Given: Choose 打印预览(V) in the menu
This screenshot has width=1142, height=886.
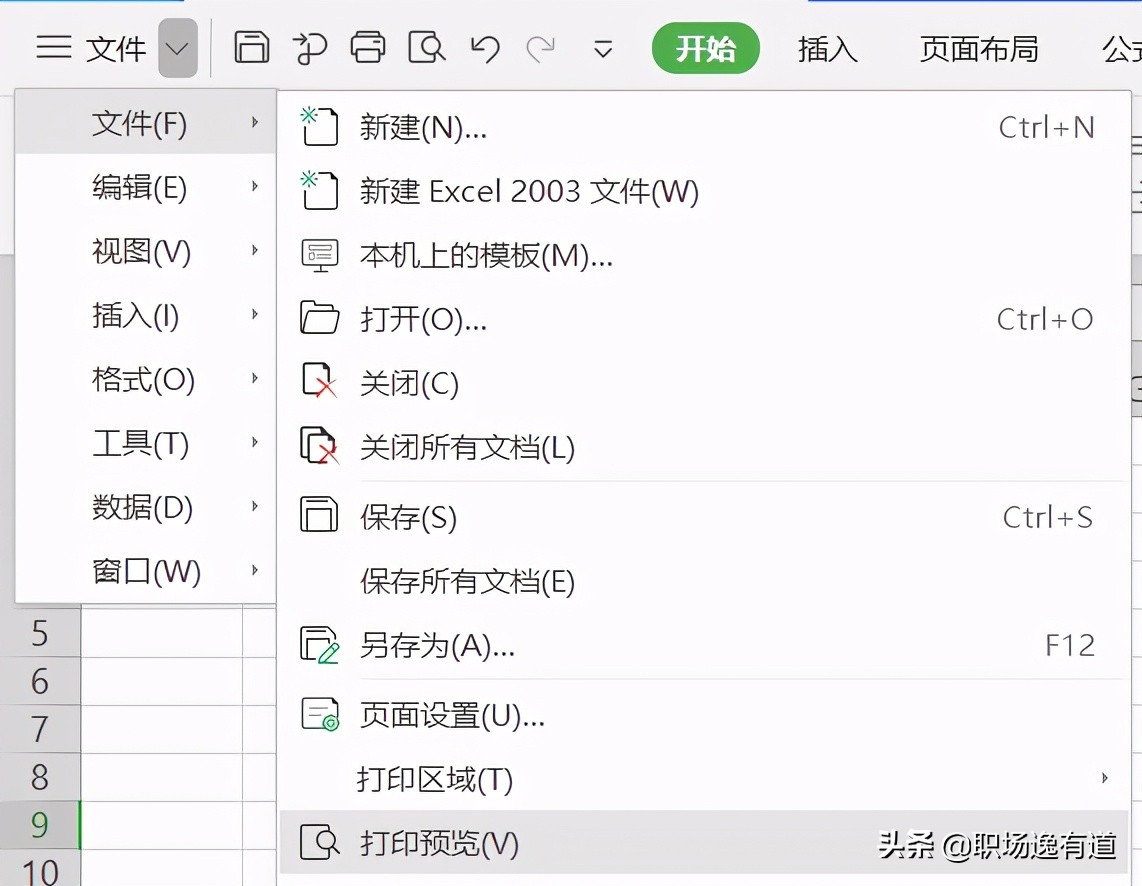Looking at the screenshot, I should [x=704, y=842].
